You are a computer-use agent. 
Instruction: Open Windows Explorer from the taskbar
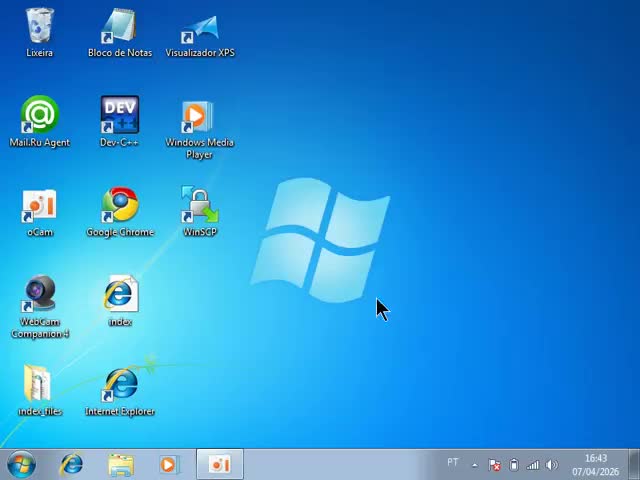point(120,464)
